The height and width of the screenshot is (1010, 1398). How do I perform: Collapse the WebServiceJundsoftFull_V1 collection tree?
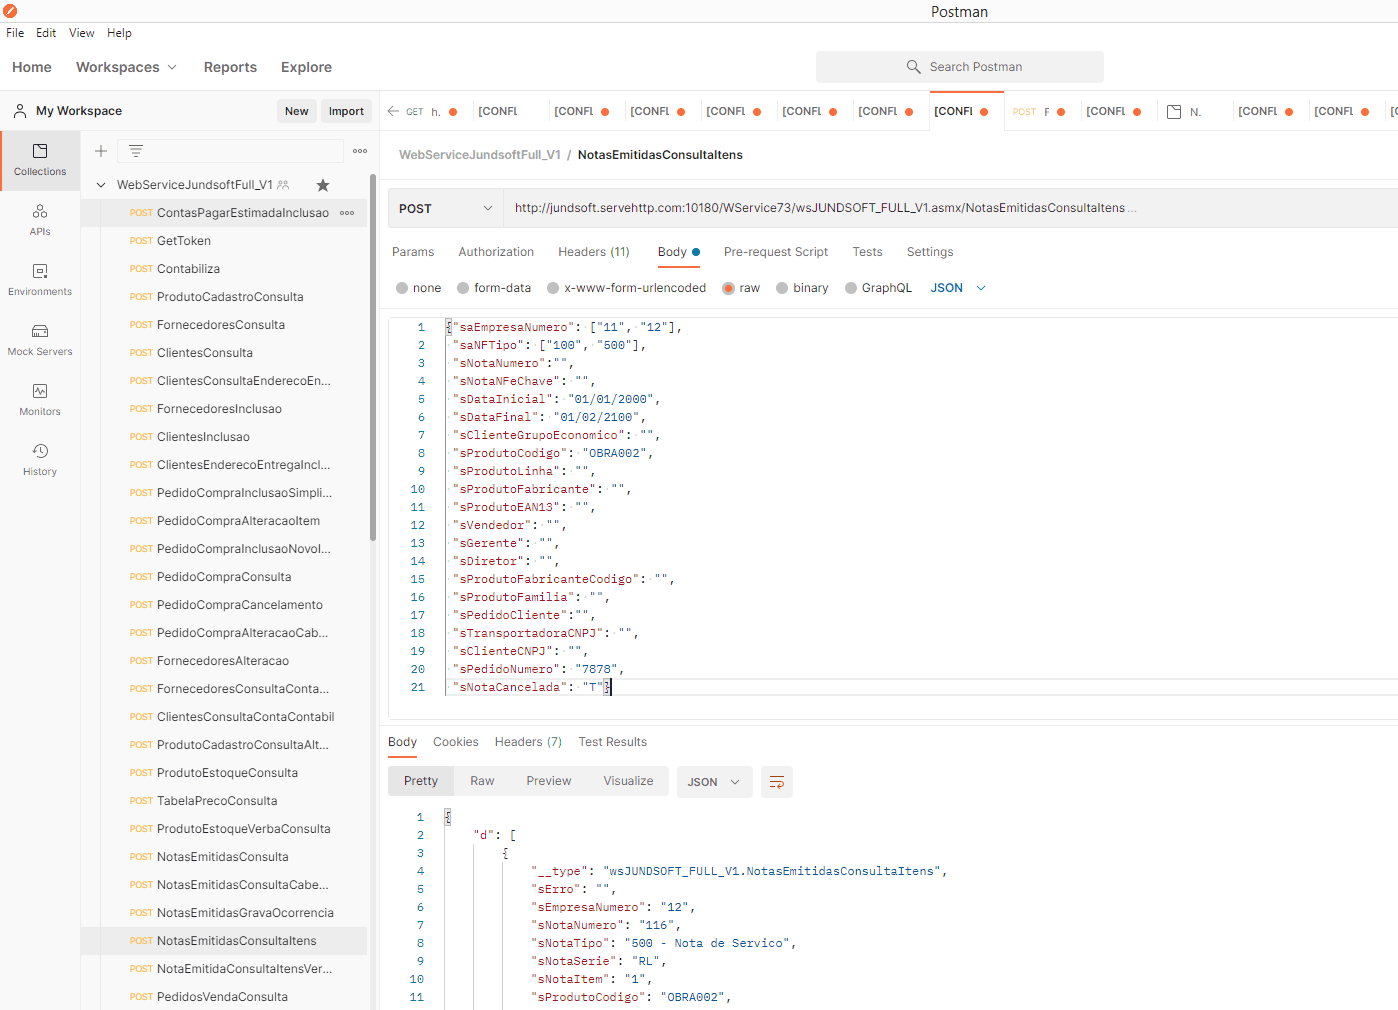pyautogui.click(x=101, y=185)
